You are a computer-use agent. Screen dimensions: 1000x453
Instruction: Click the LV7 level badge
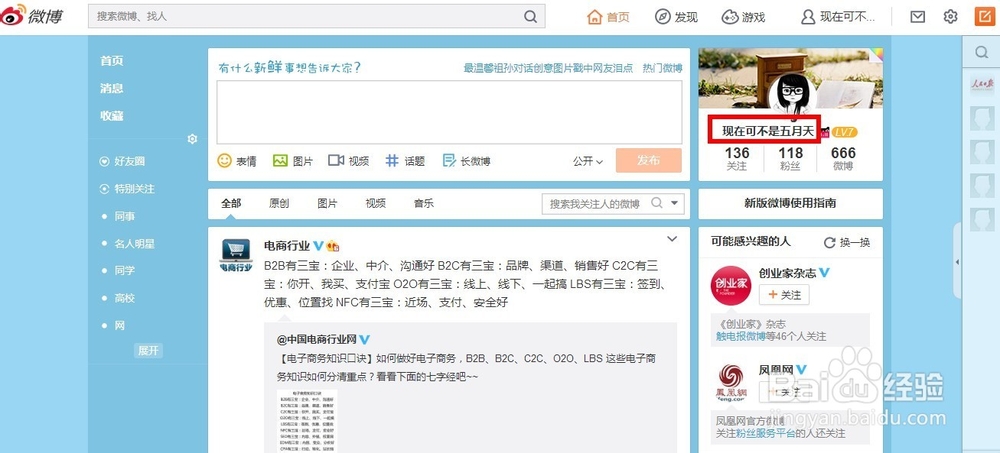(845, 132)
